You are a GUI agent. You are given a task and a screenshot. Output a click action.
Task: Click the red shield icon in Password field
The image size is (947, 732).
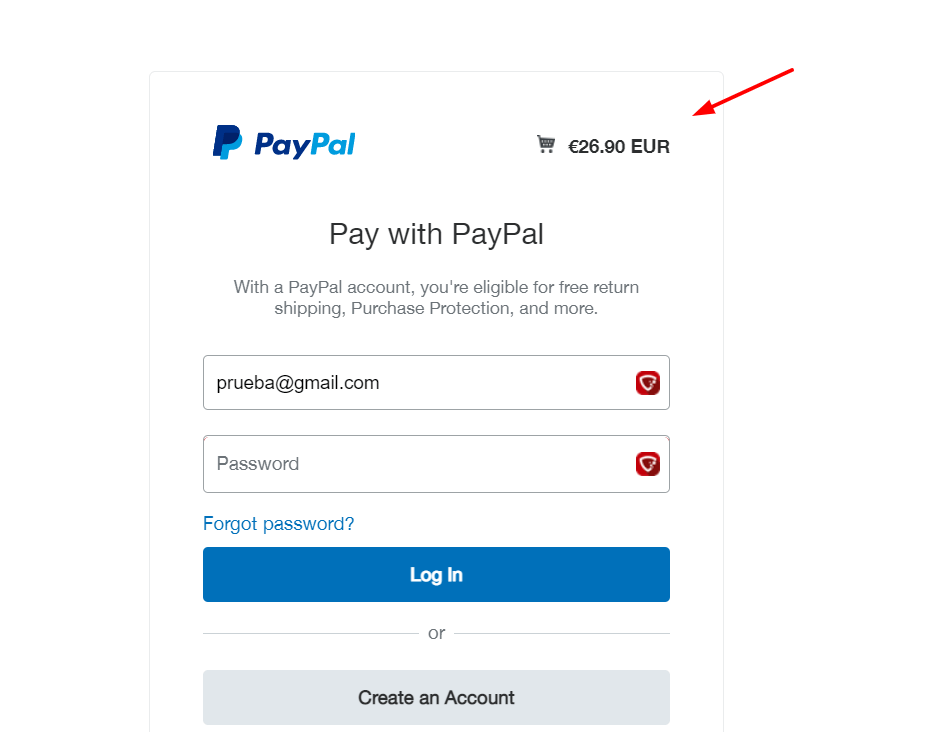pyautogui.click(x=647, y=464)
